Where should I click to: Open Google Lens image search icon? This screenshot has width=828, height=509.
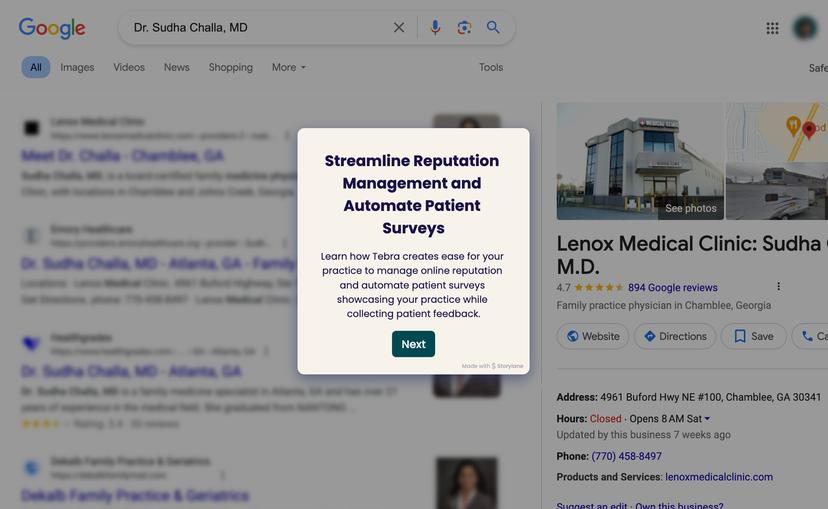[x=464, y=27]
